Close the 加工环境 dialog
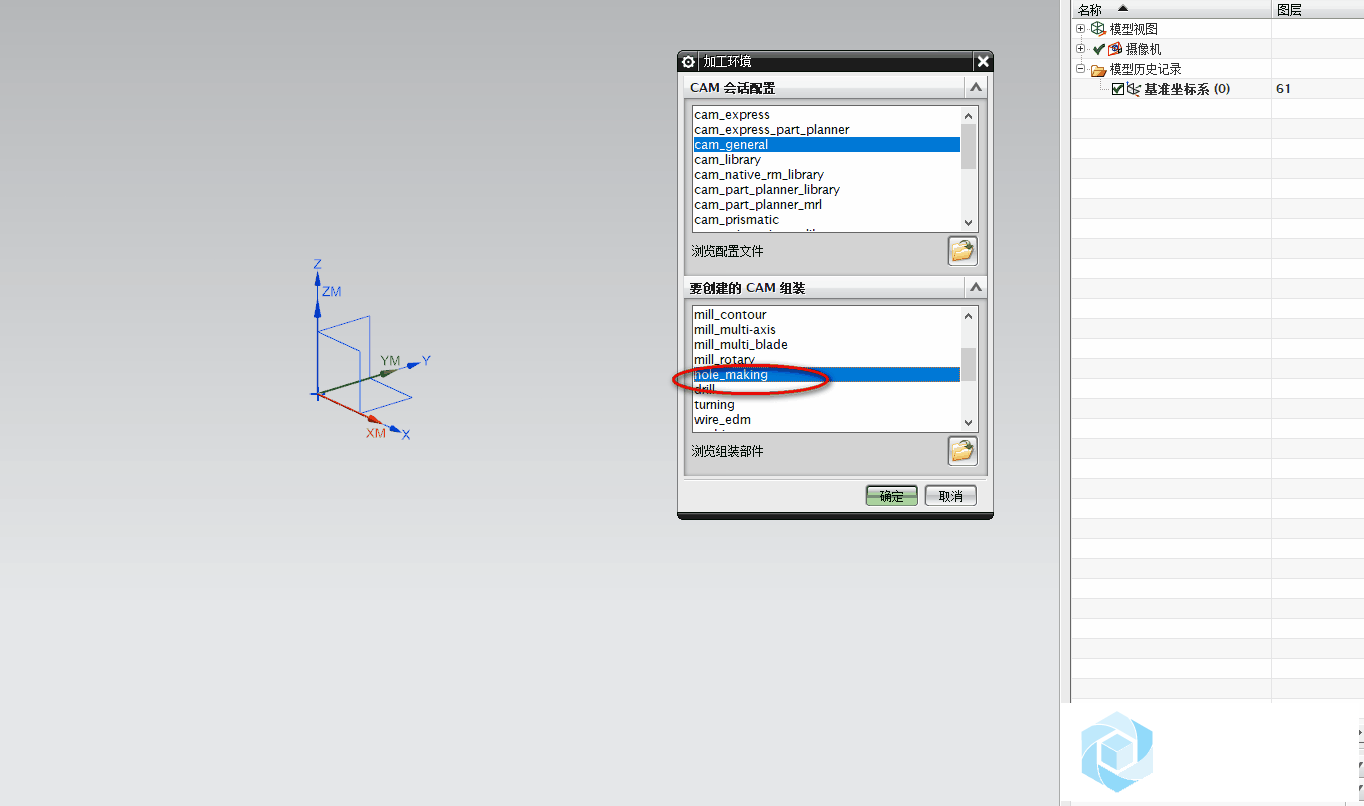Viewport: 1364px width, 806px height. coord(983,62)
